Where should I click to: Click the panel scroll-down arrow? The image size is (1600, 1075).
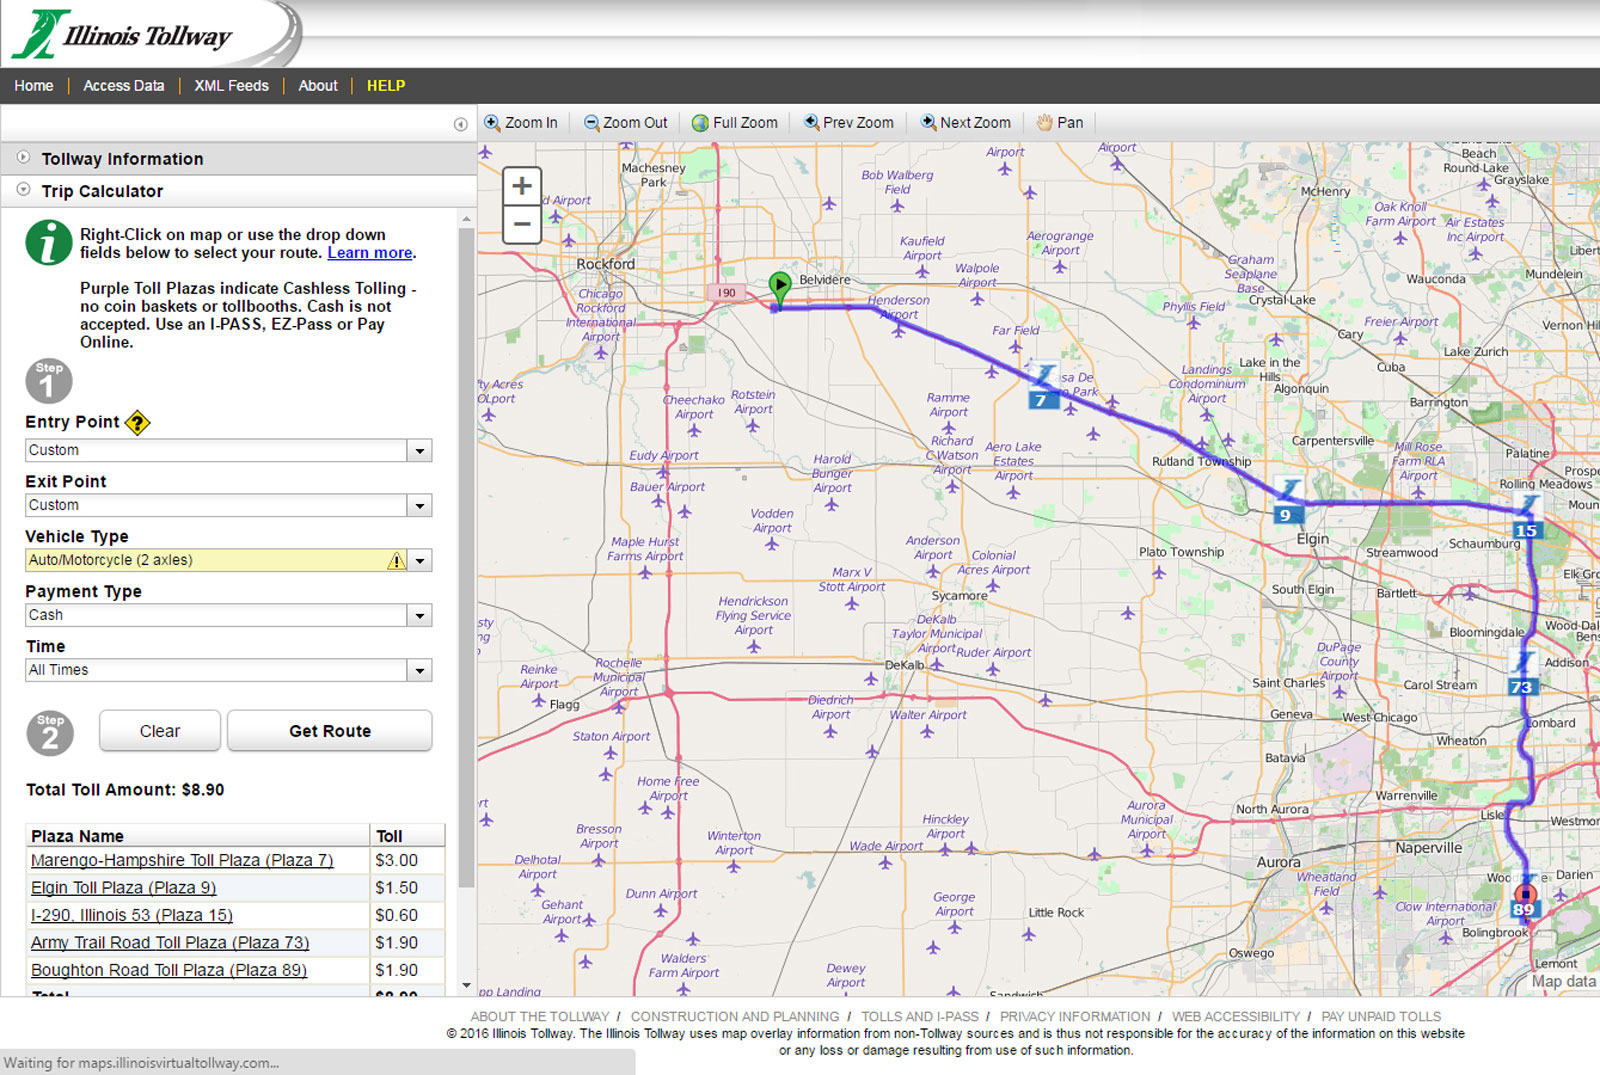pyautogui.click(x=466, y=986)
